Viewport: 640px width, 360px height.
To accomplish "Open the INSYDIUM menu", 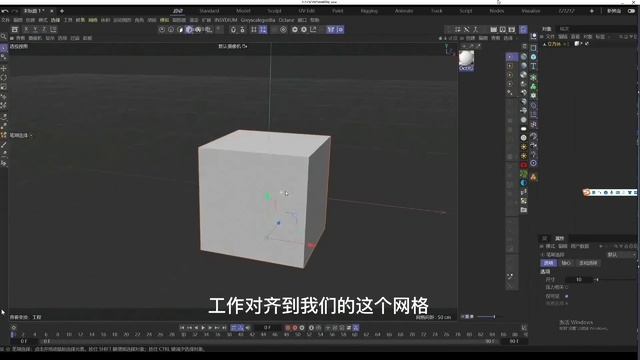I will 226,20.
